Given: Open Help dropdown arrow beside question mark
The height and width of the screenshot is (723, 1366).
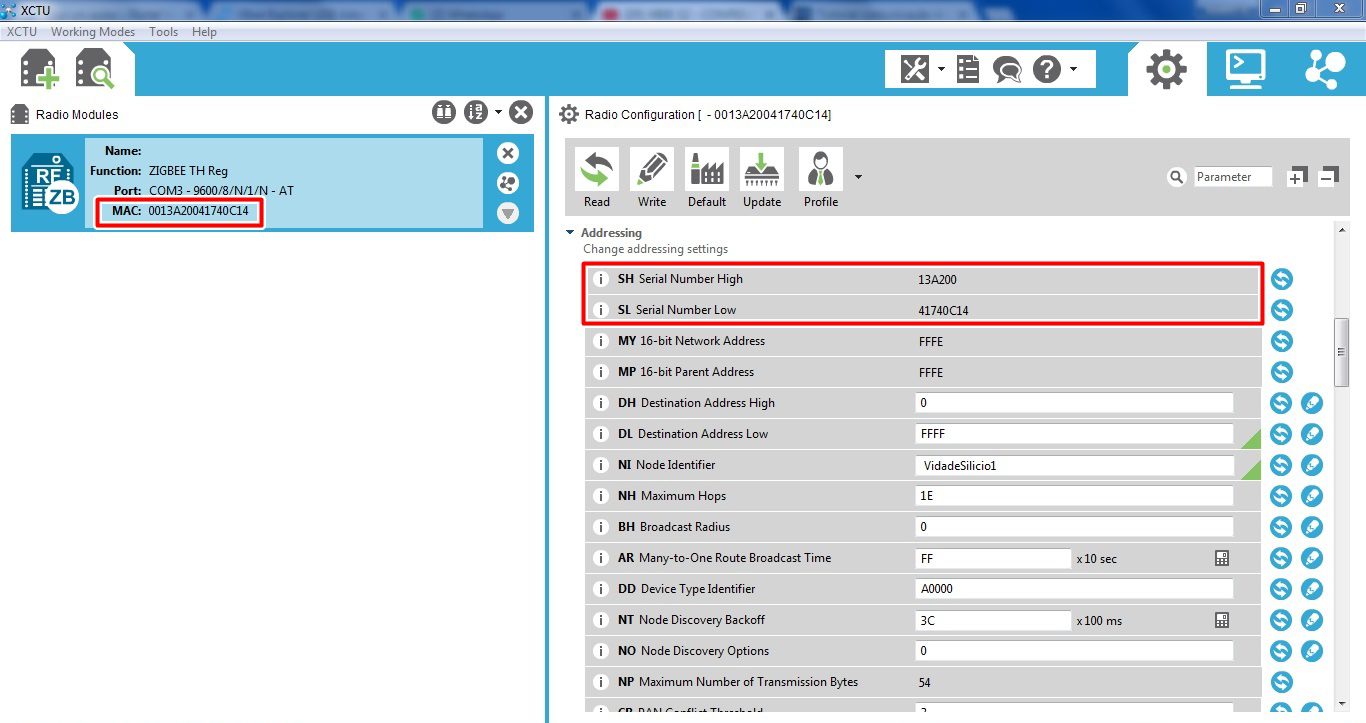Looking at the screenshot, I should (1073, 69).
